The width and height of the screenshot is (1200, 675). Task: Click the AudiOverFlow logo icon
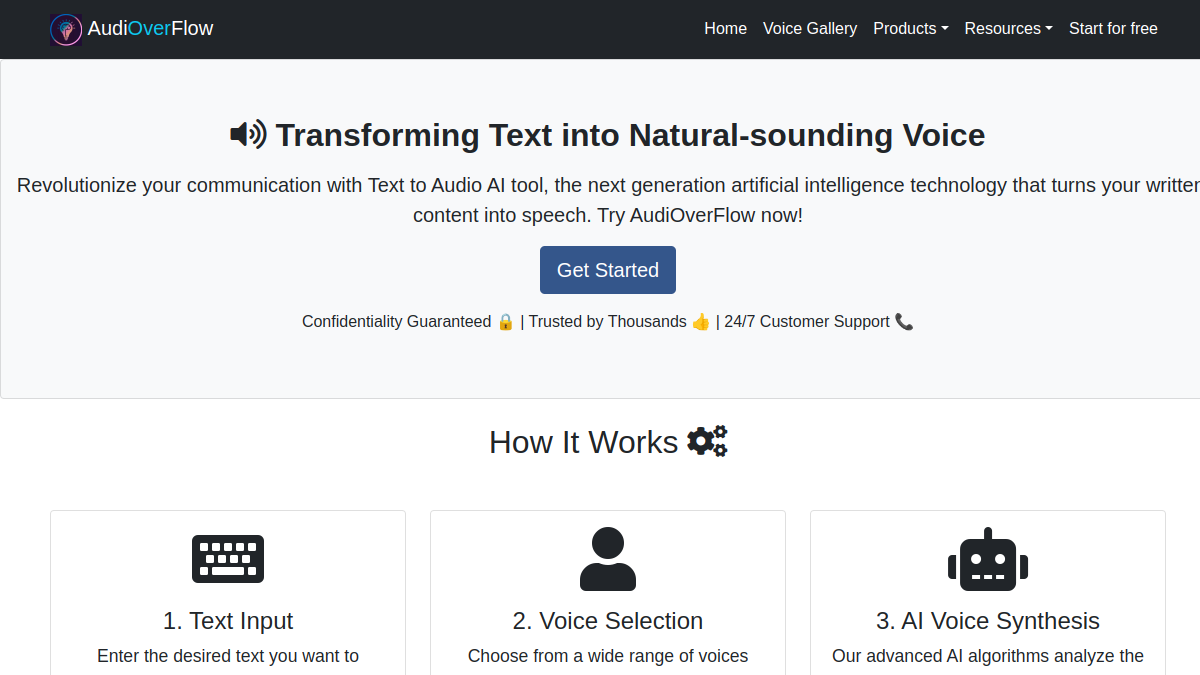[66, 29]
